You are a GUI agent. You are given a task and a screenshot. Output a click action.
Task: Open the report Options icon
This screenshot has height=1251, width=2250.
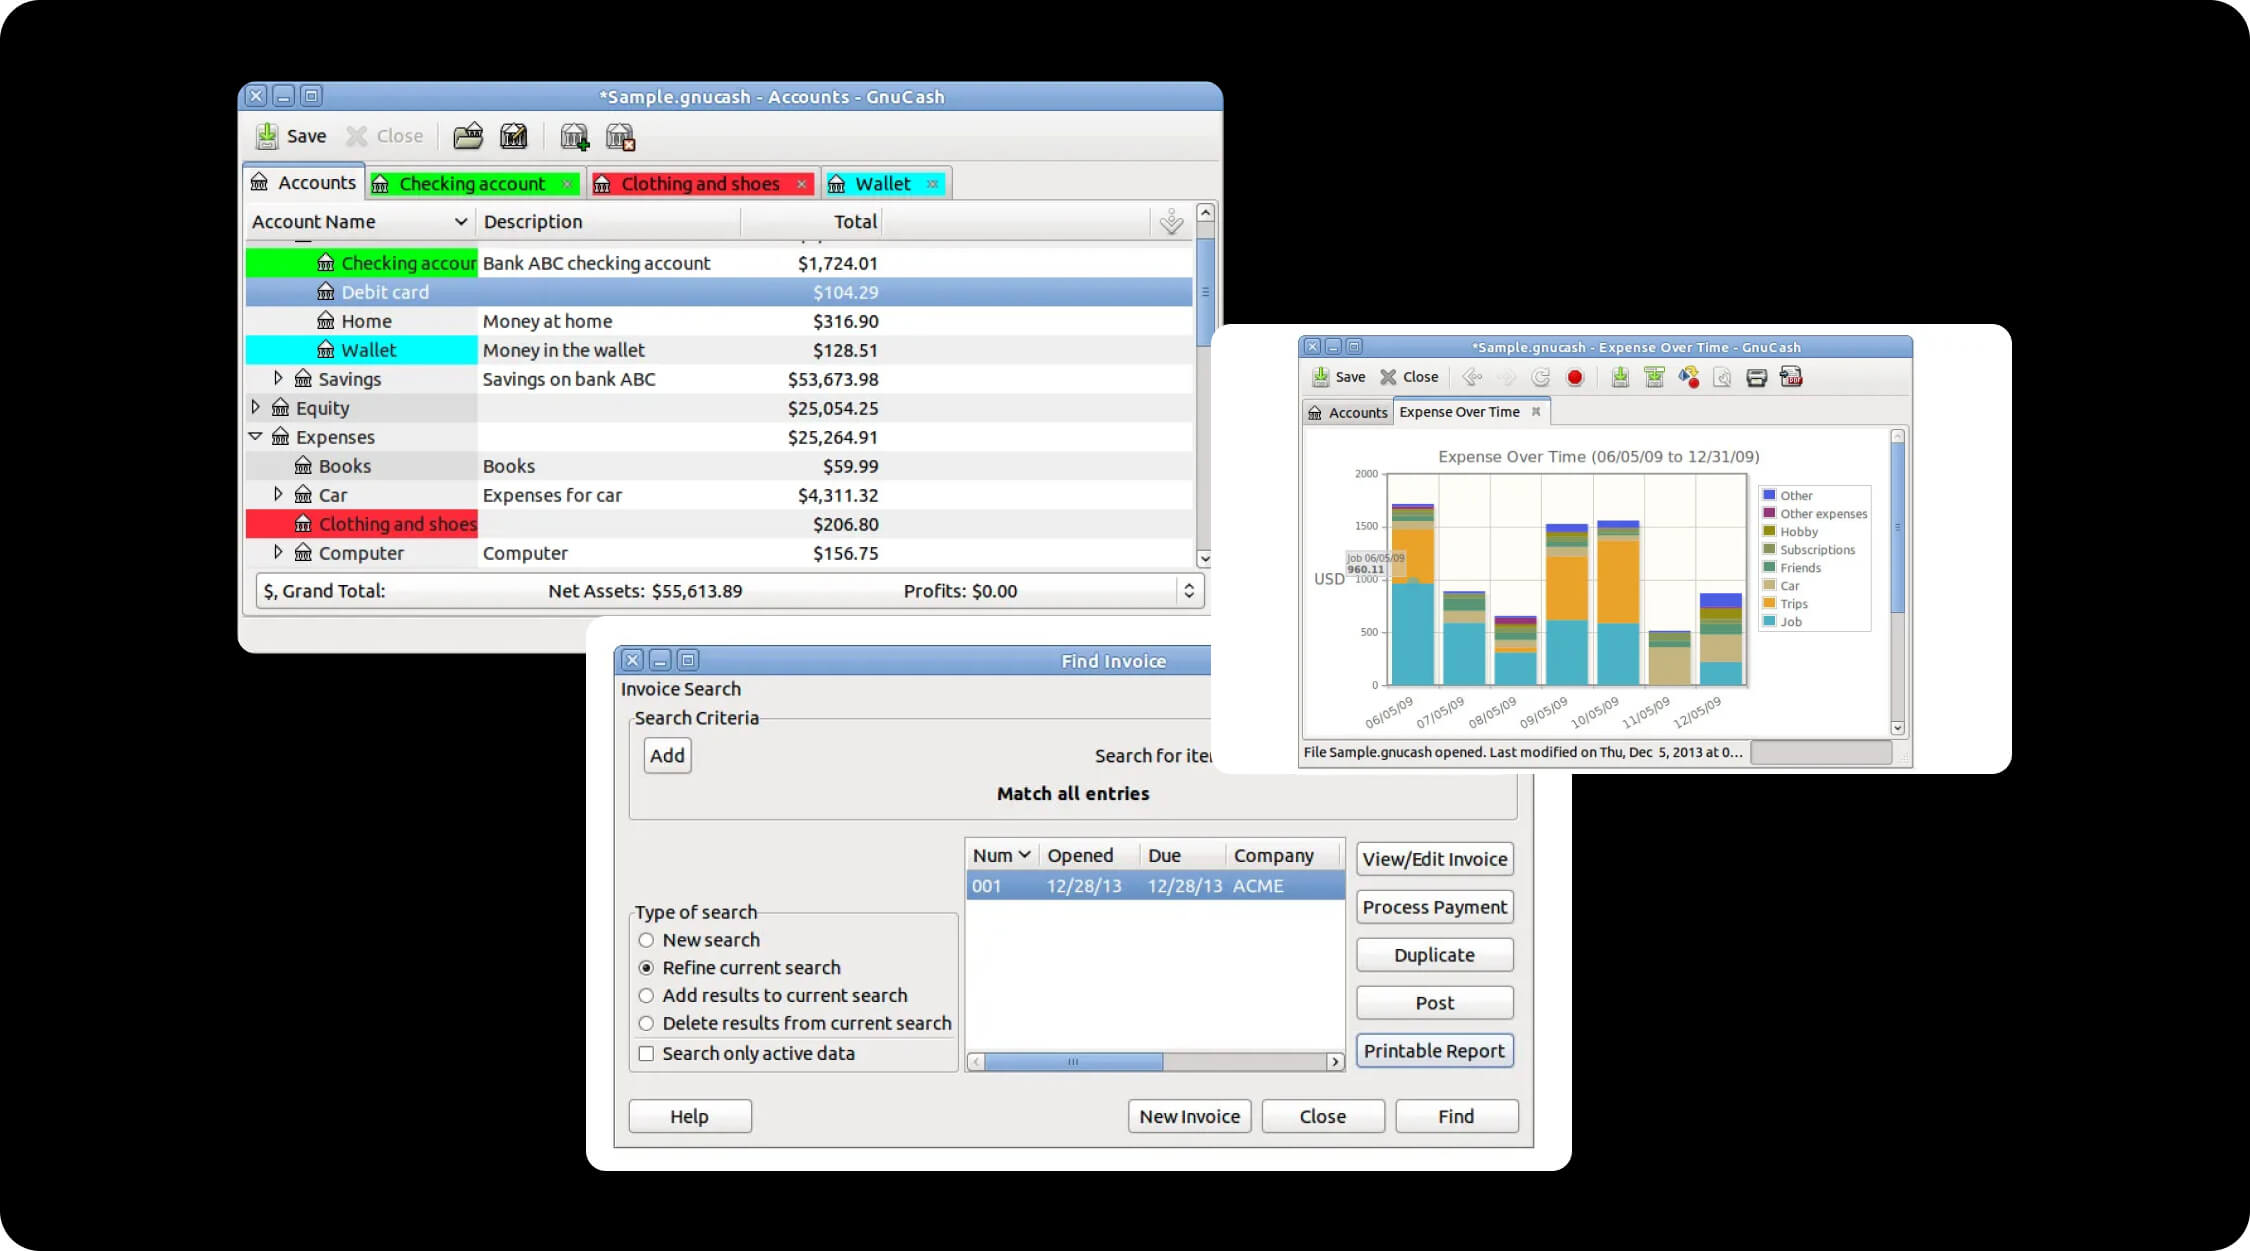click(x=1690, y=377)
